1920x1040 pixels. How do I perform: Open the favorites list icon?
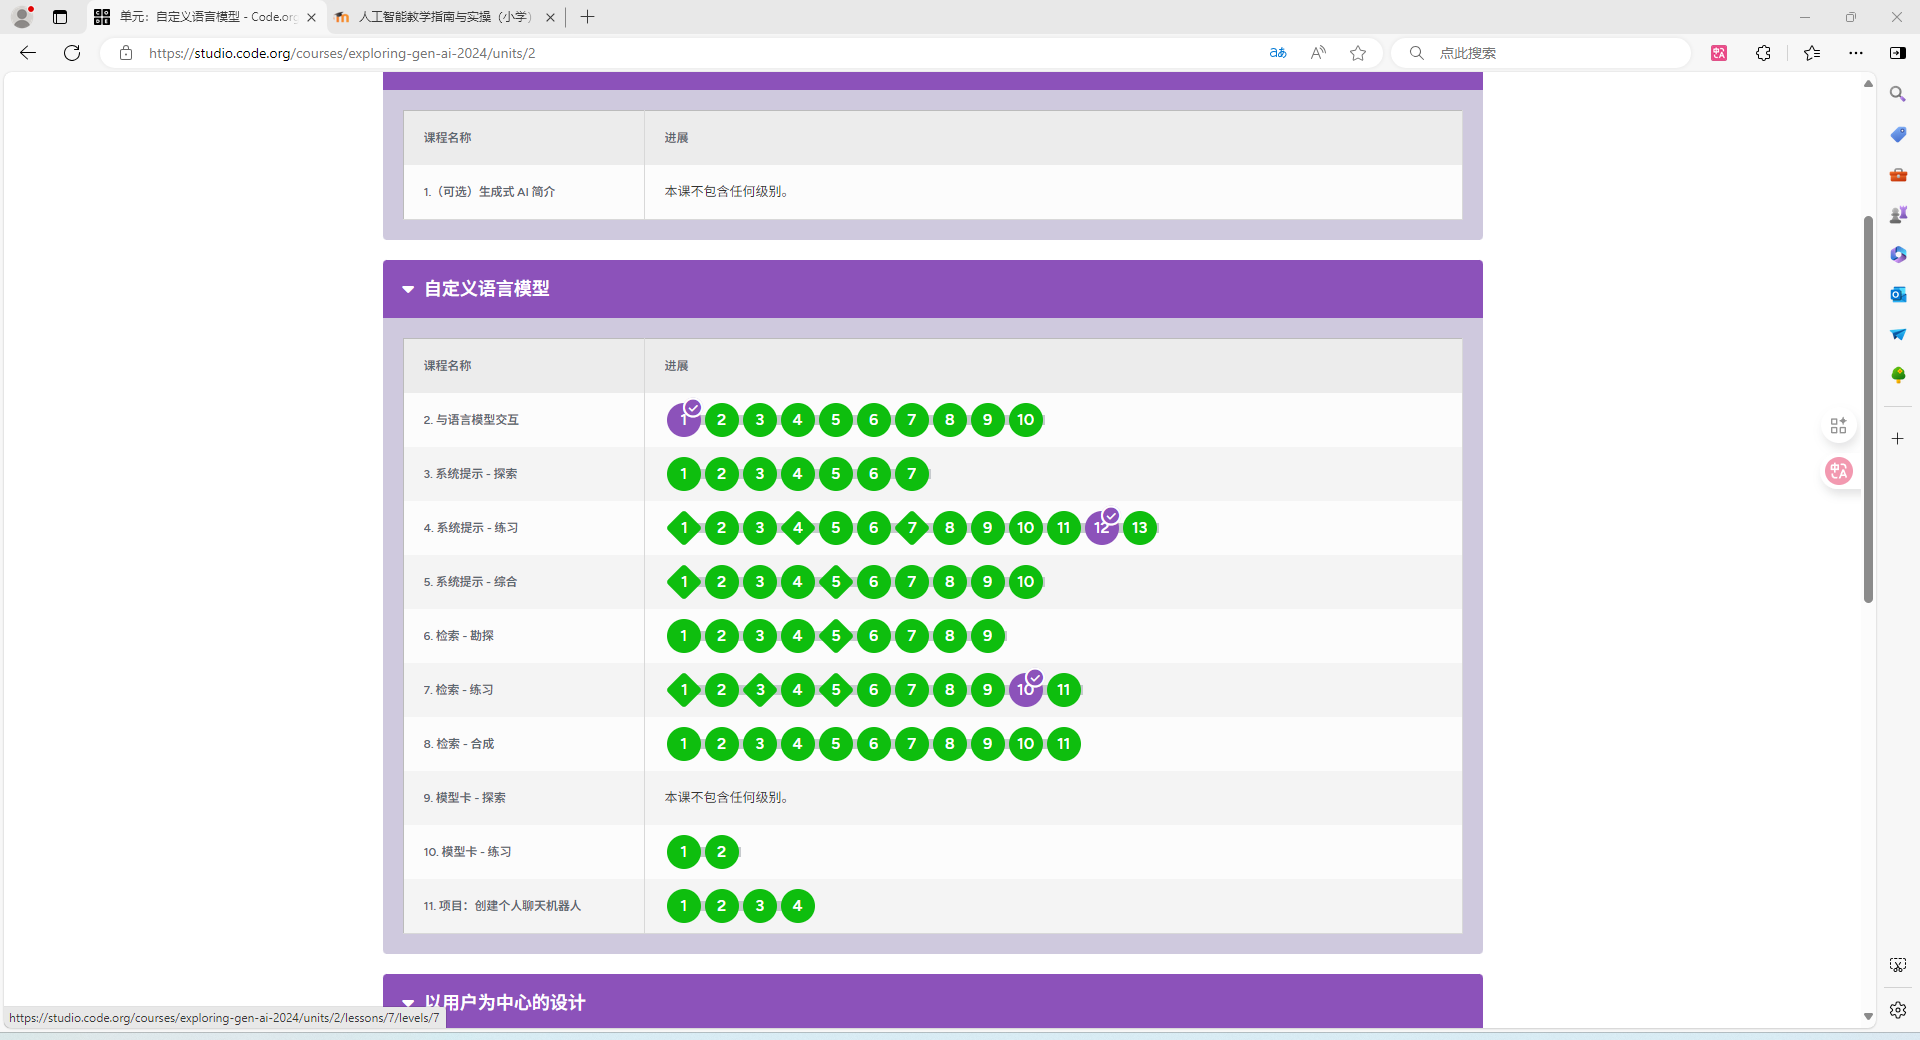coord(1812,53)
